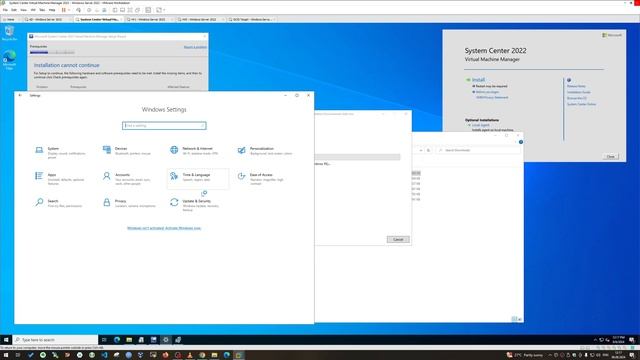Open Server Manager on the guest taskbar
Image resolution: width=640 pixels, height=360 pixels.
[141, 340]
